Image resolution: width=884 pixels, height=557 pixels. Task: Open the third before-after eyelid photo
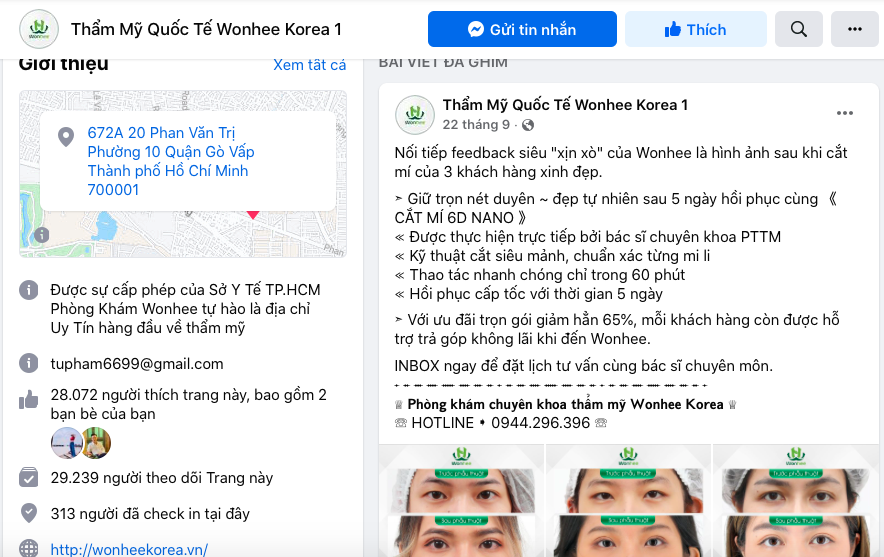click(x=795, y=501)
